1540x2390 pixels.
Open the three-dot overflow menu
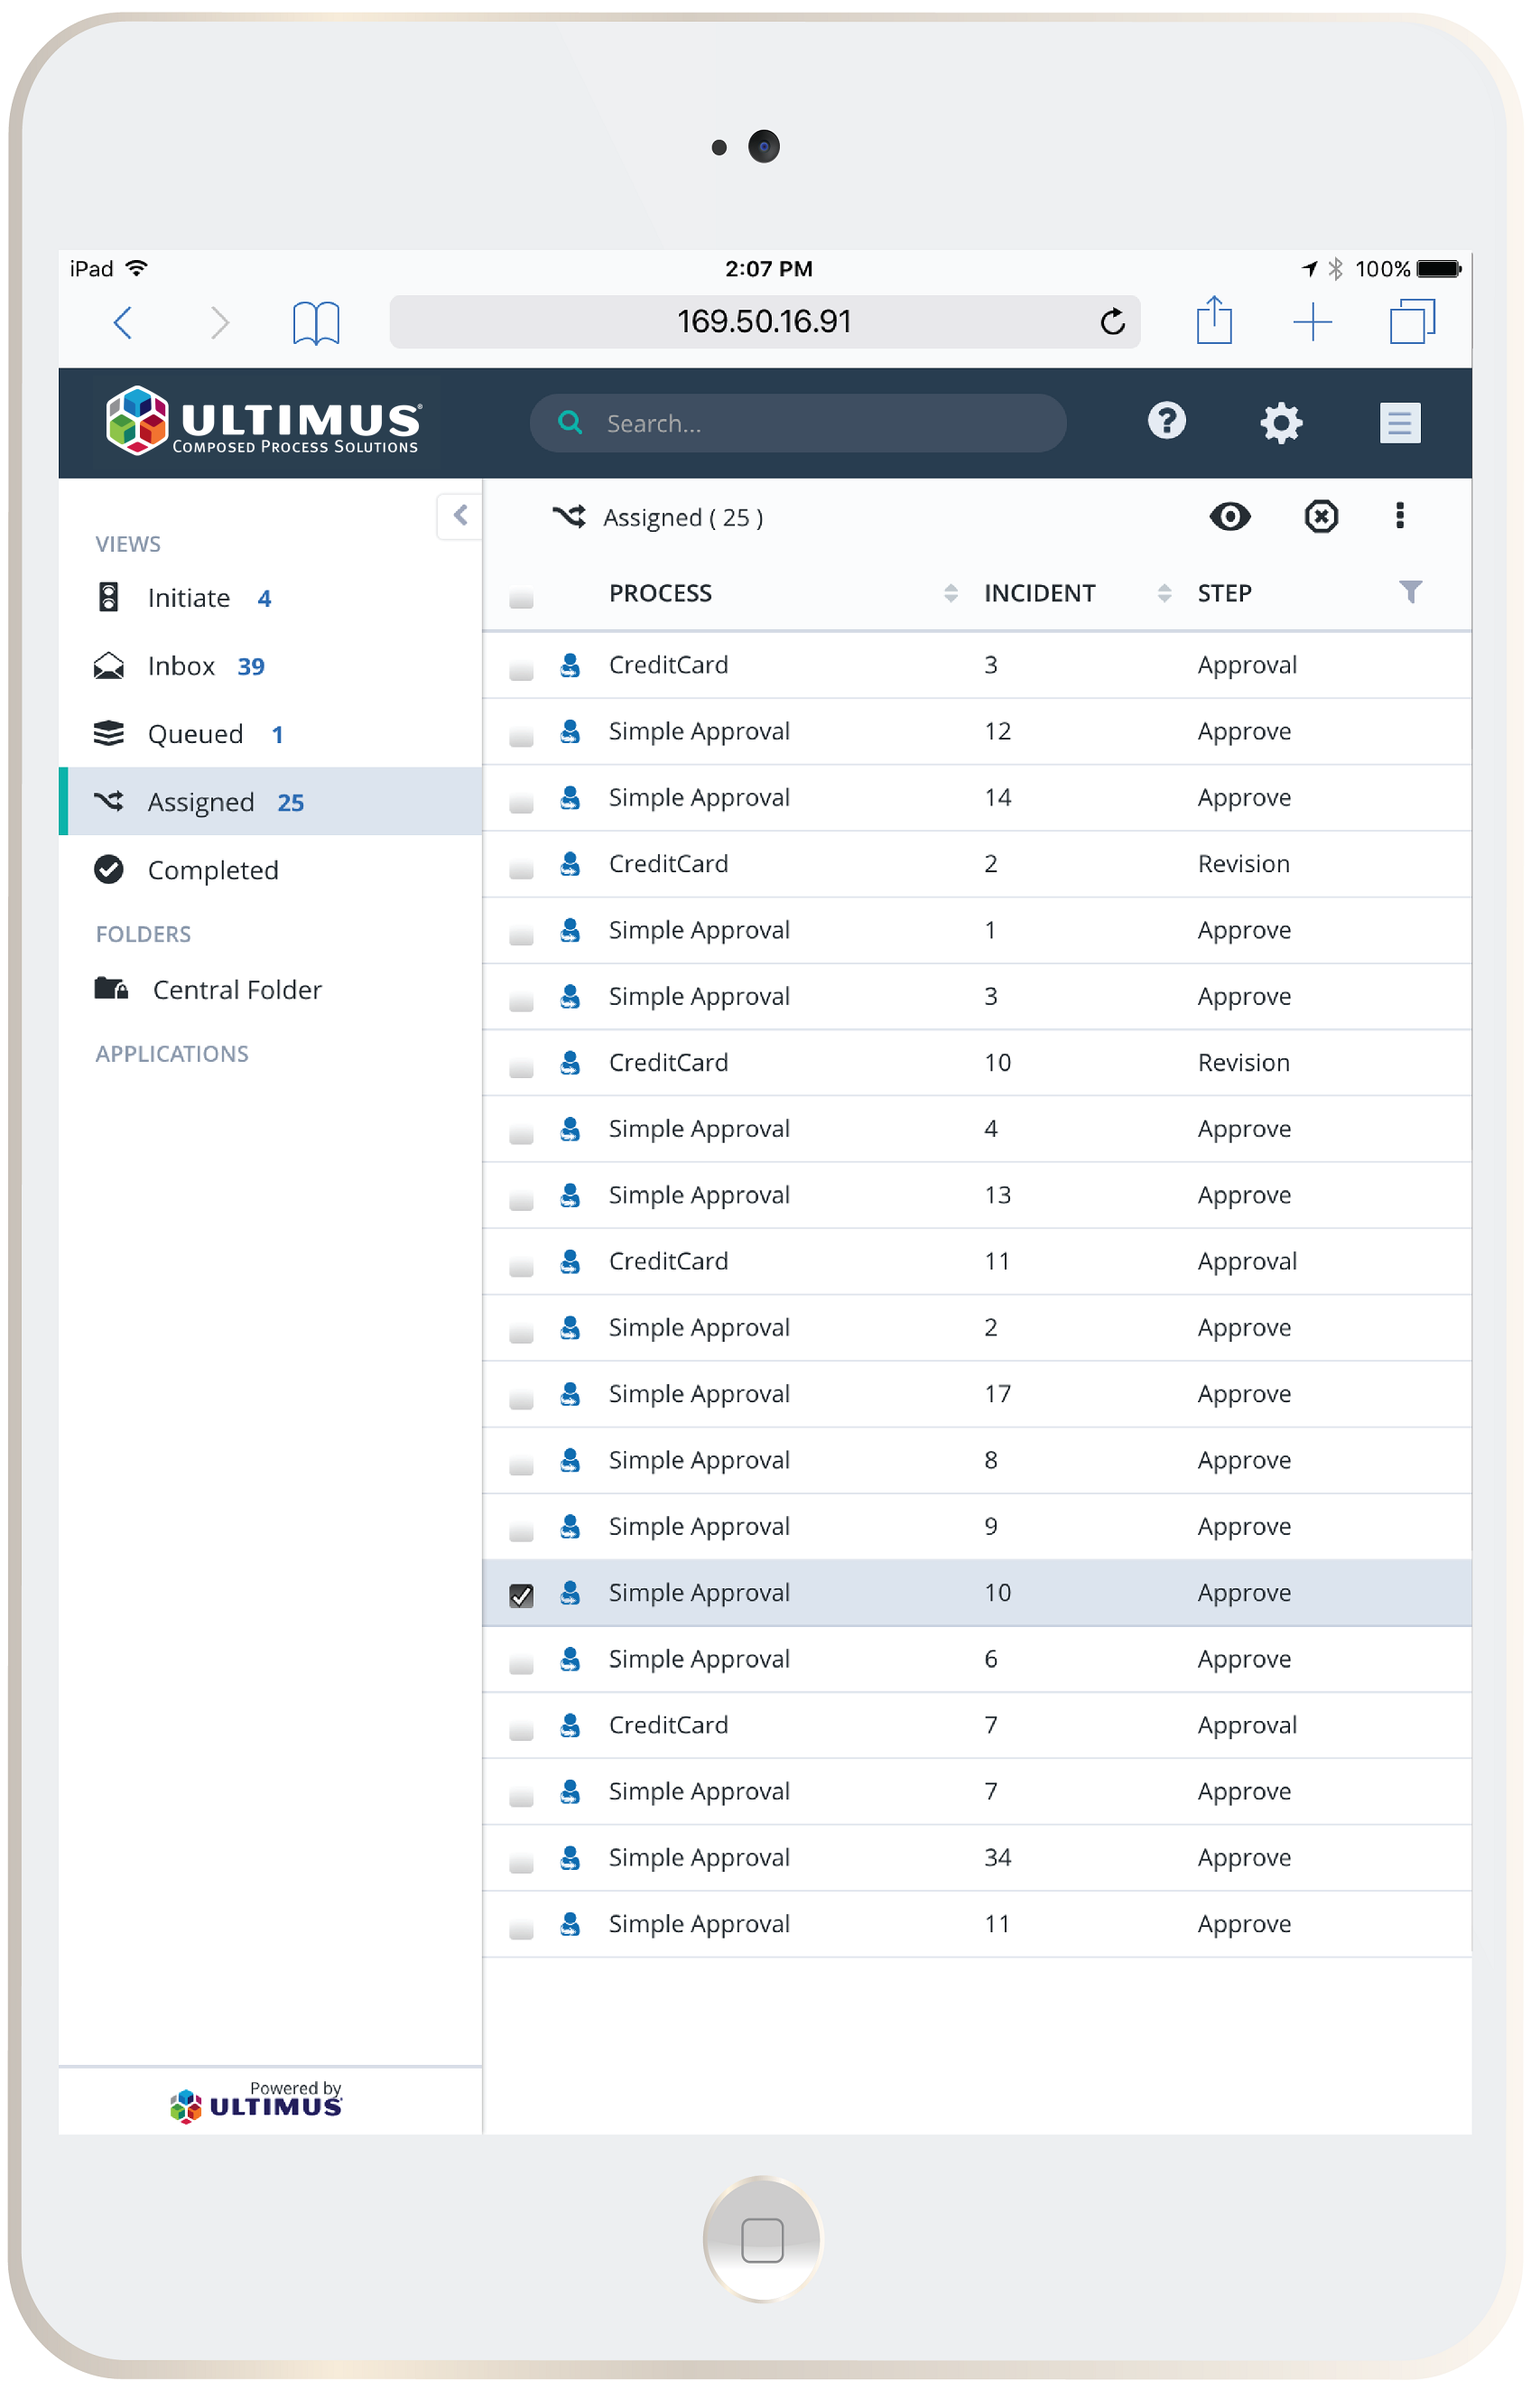coord(1399,517)
